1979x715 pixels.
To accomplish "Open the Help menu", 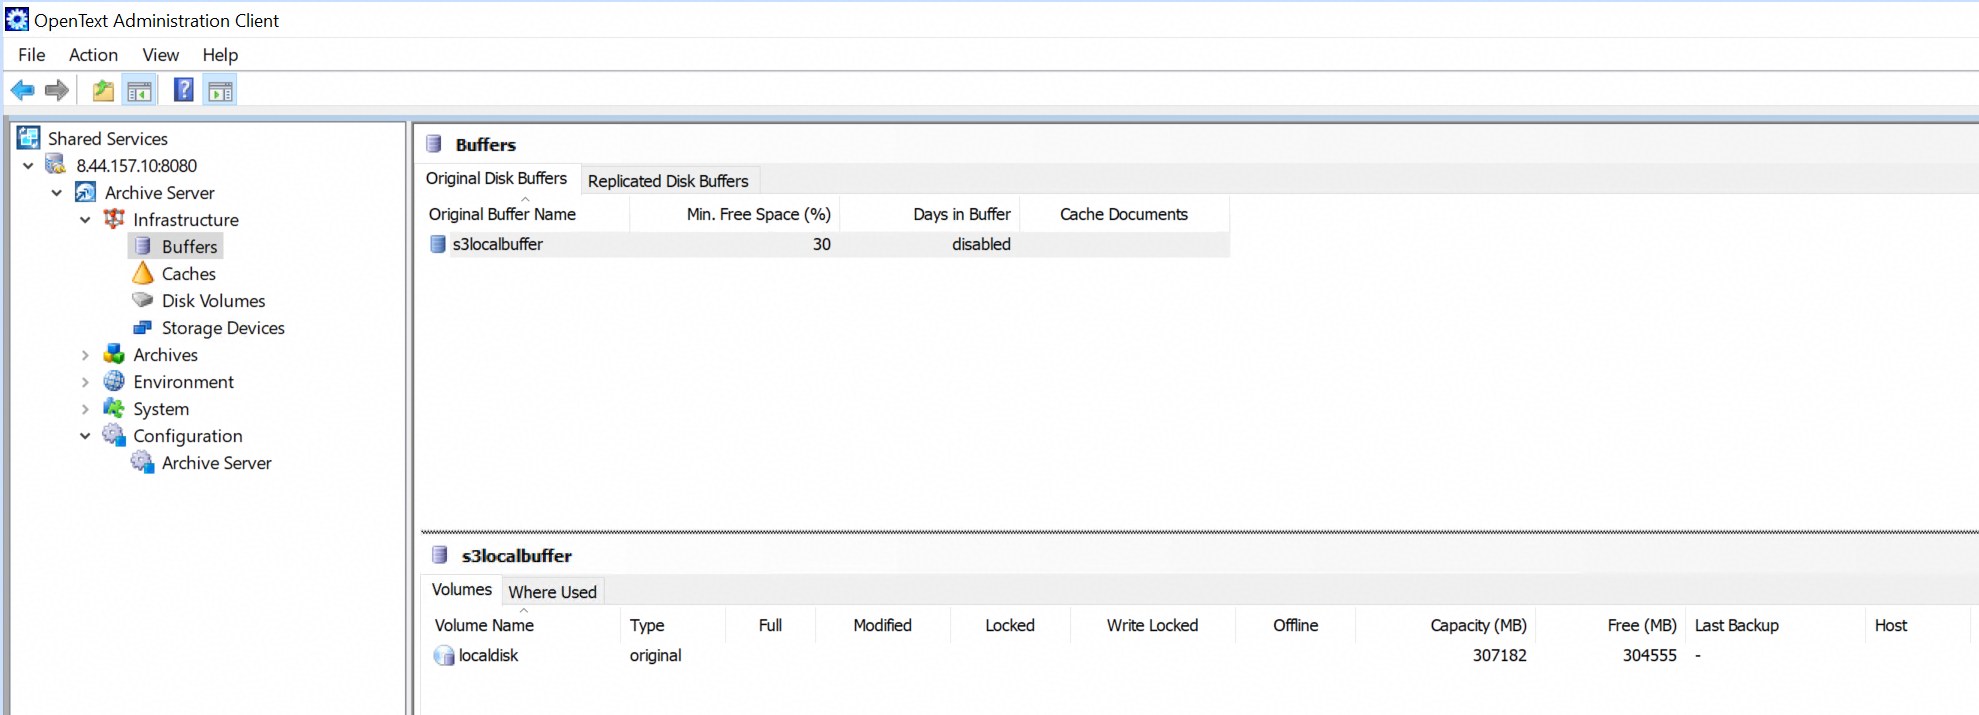I will coord(220,55).
